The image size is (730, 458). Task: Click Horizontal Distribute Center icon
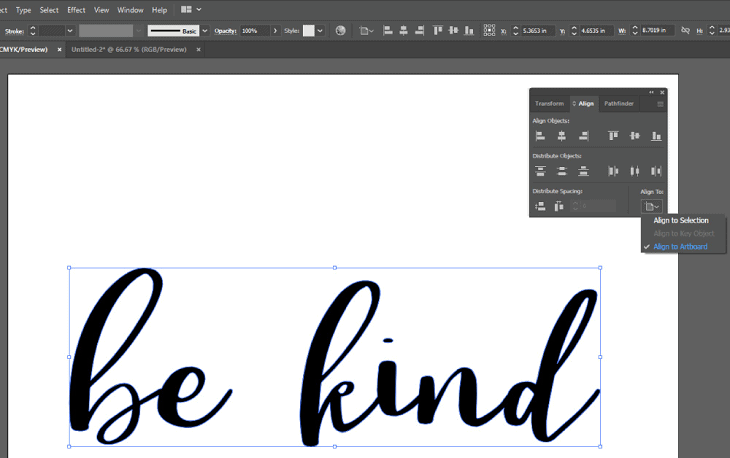click(x=635, y=171)
